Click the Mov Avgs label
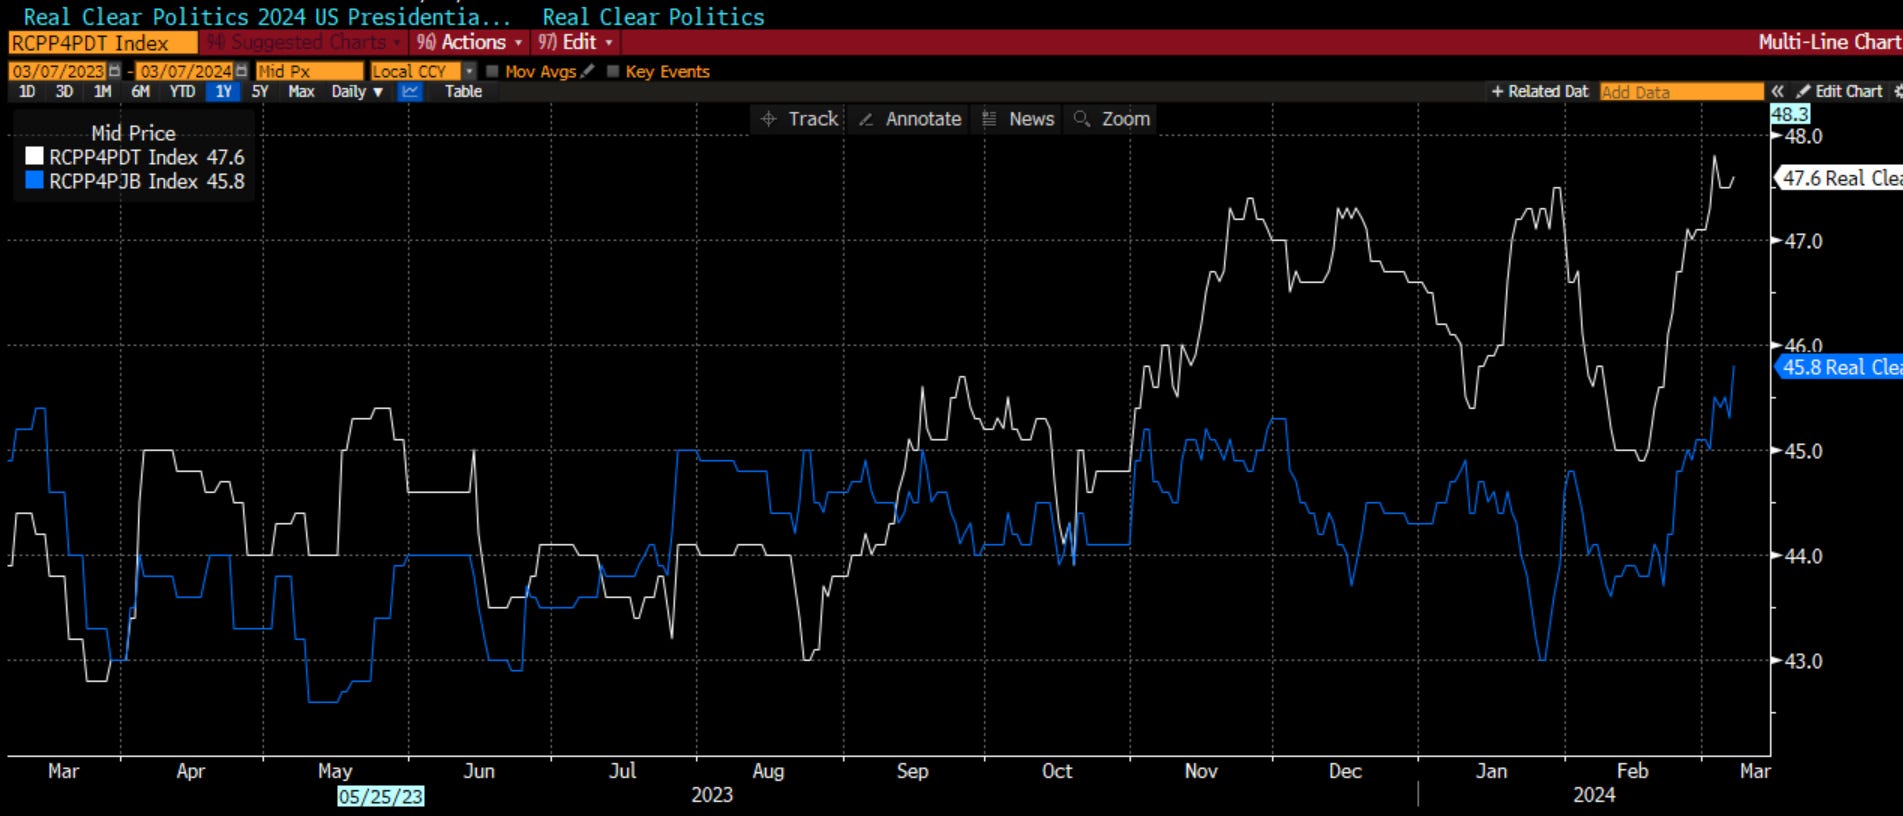Image resolution: width=1903 pixels, height=816 pixels. click(540, 71)
